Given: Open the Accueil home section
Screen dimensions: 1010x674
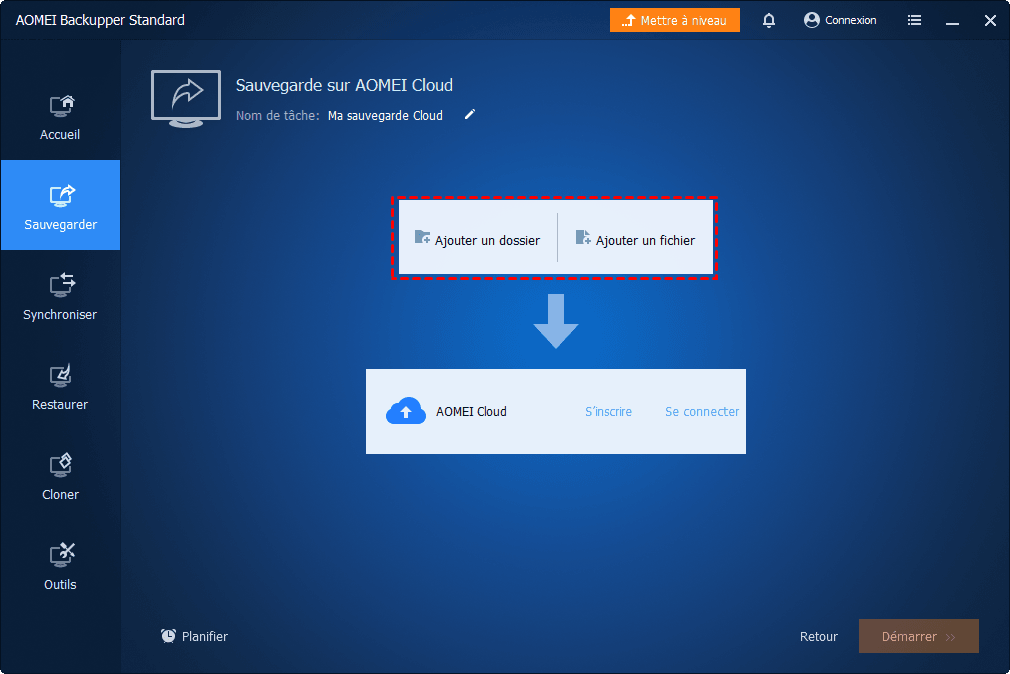Looking at the screenshot, I should click(x=61, y=117).
